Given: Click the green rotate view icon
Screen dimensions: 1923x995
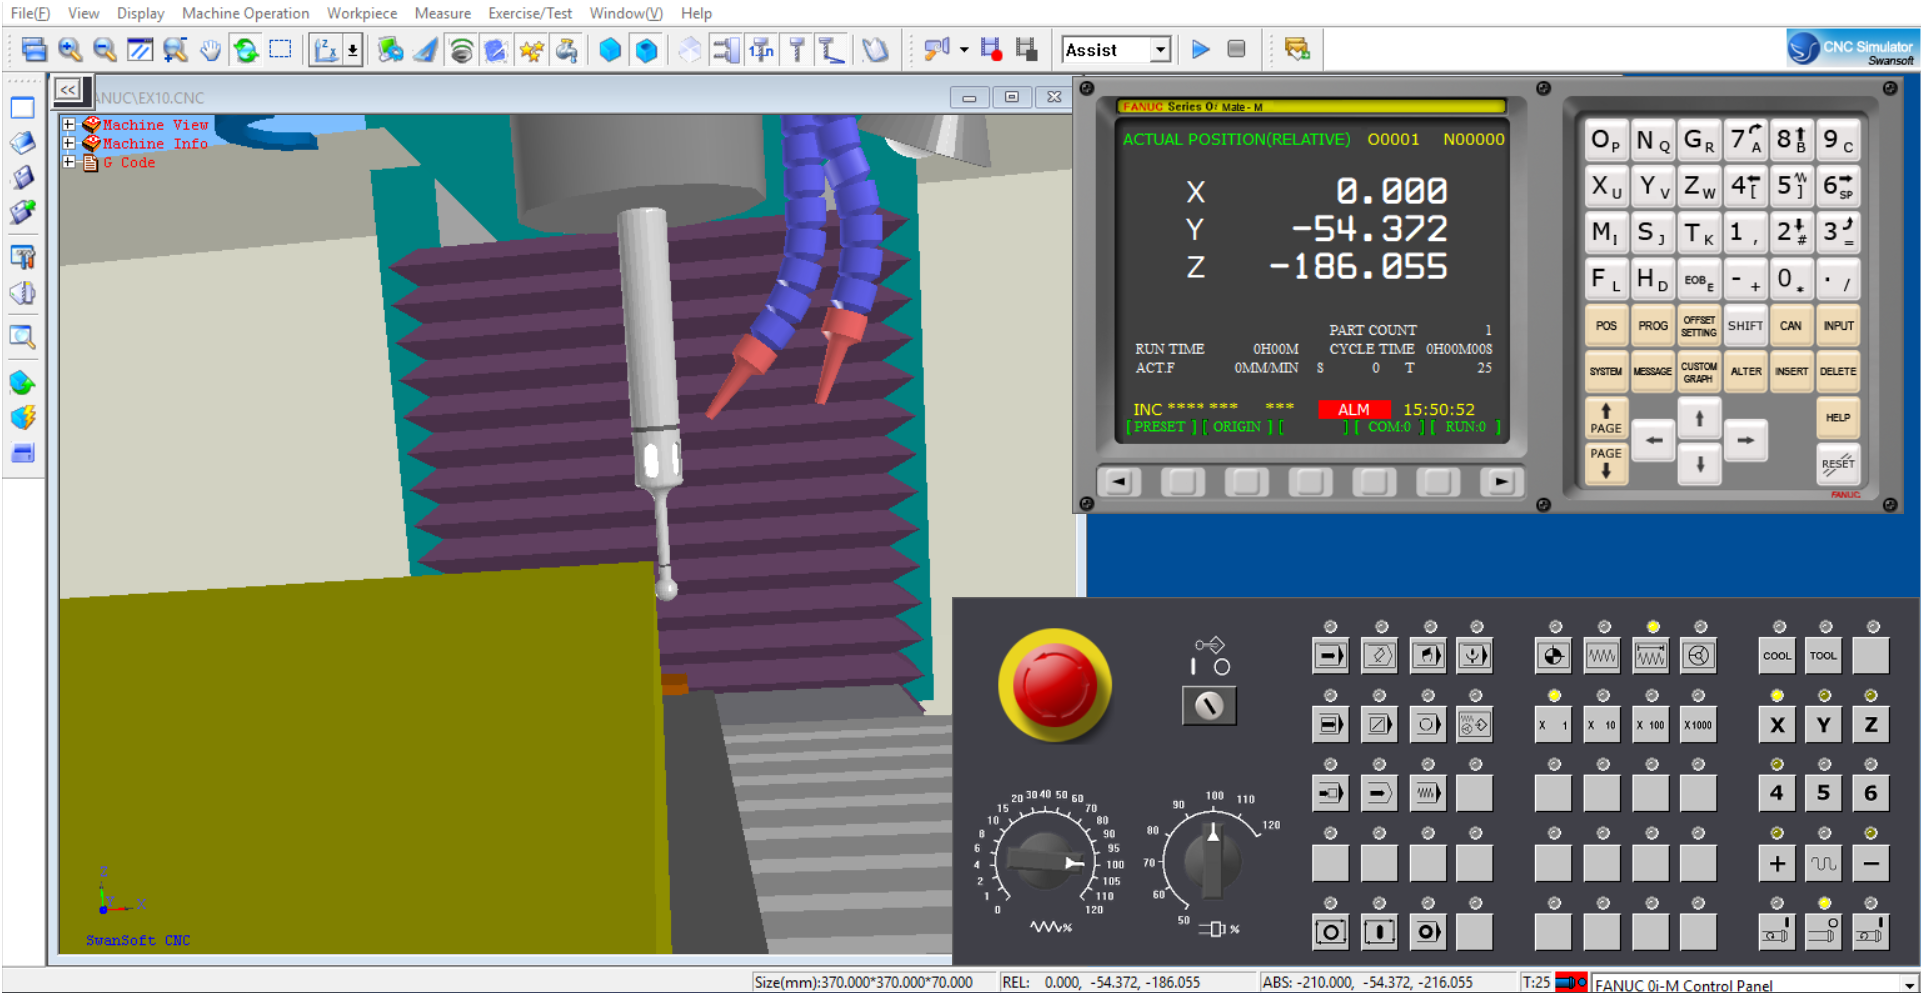Looking at the screenshot, I should [246, 49].
